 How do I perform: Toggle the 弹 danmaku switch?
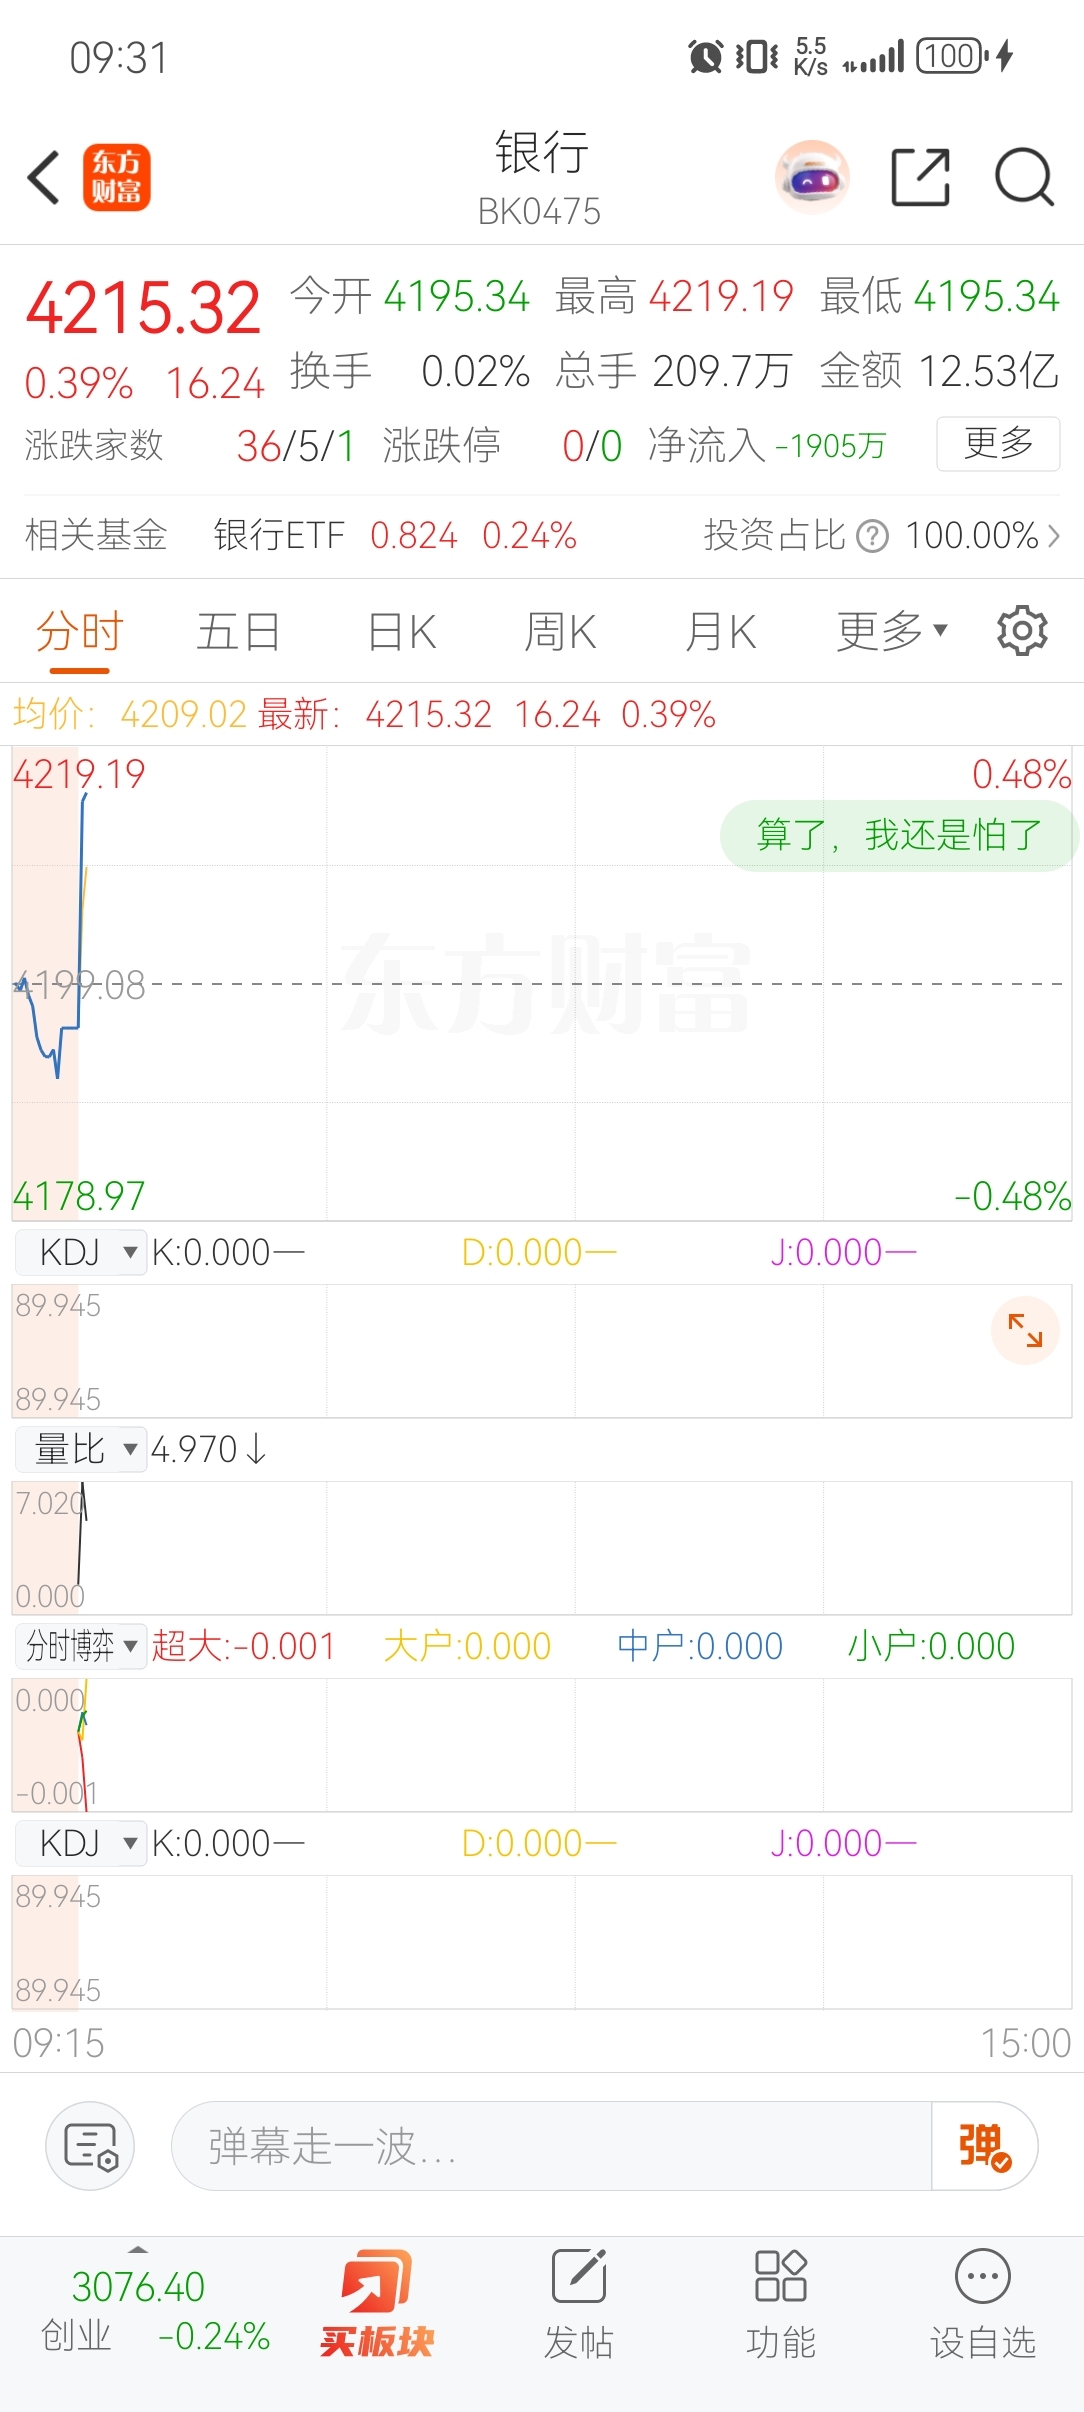985,2146
